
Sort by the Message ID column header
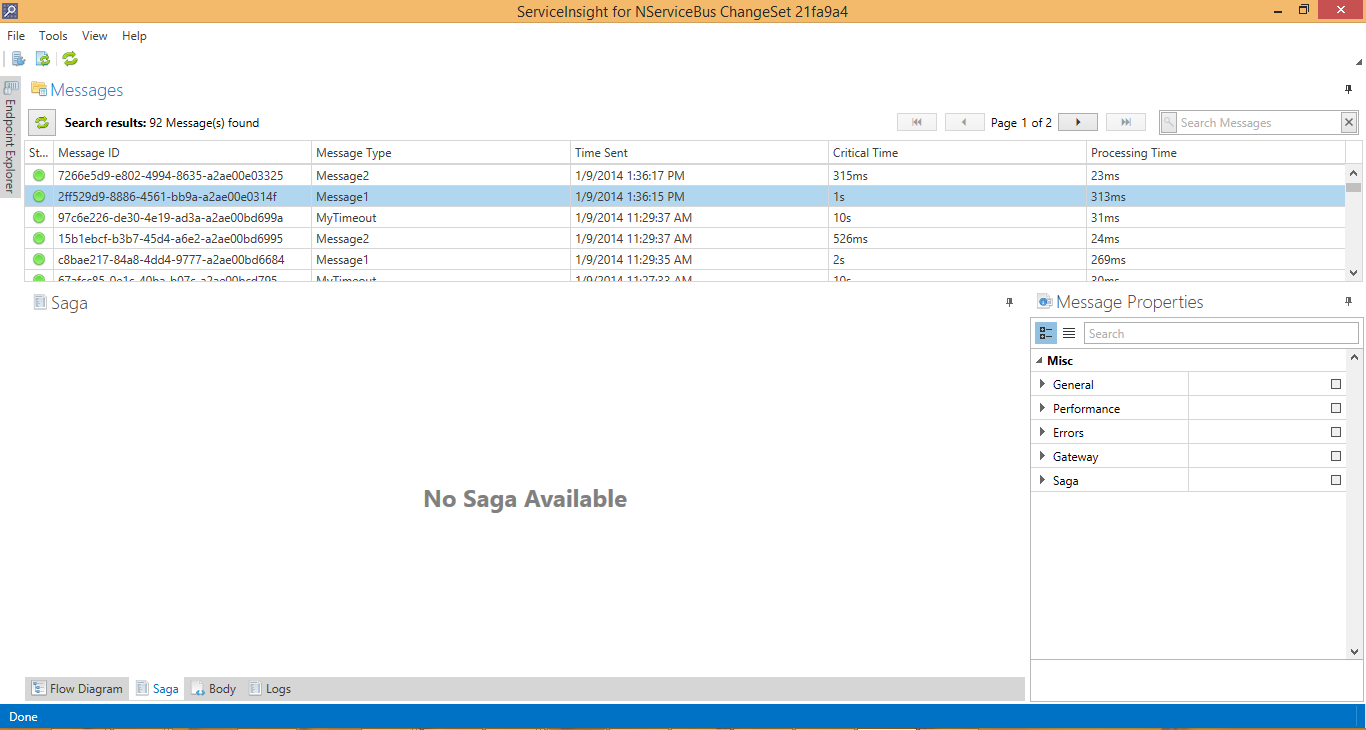pyautogui.click(x=182, y=153)
